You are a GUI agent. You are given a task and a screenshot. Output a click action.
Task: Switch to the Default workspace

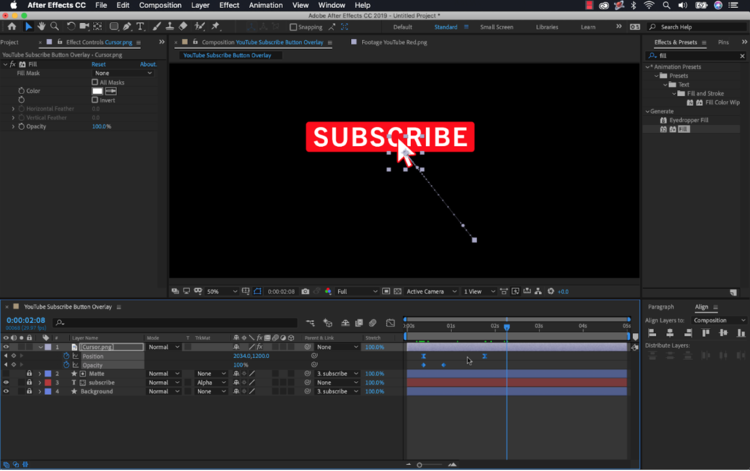click(403, 27)
